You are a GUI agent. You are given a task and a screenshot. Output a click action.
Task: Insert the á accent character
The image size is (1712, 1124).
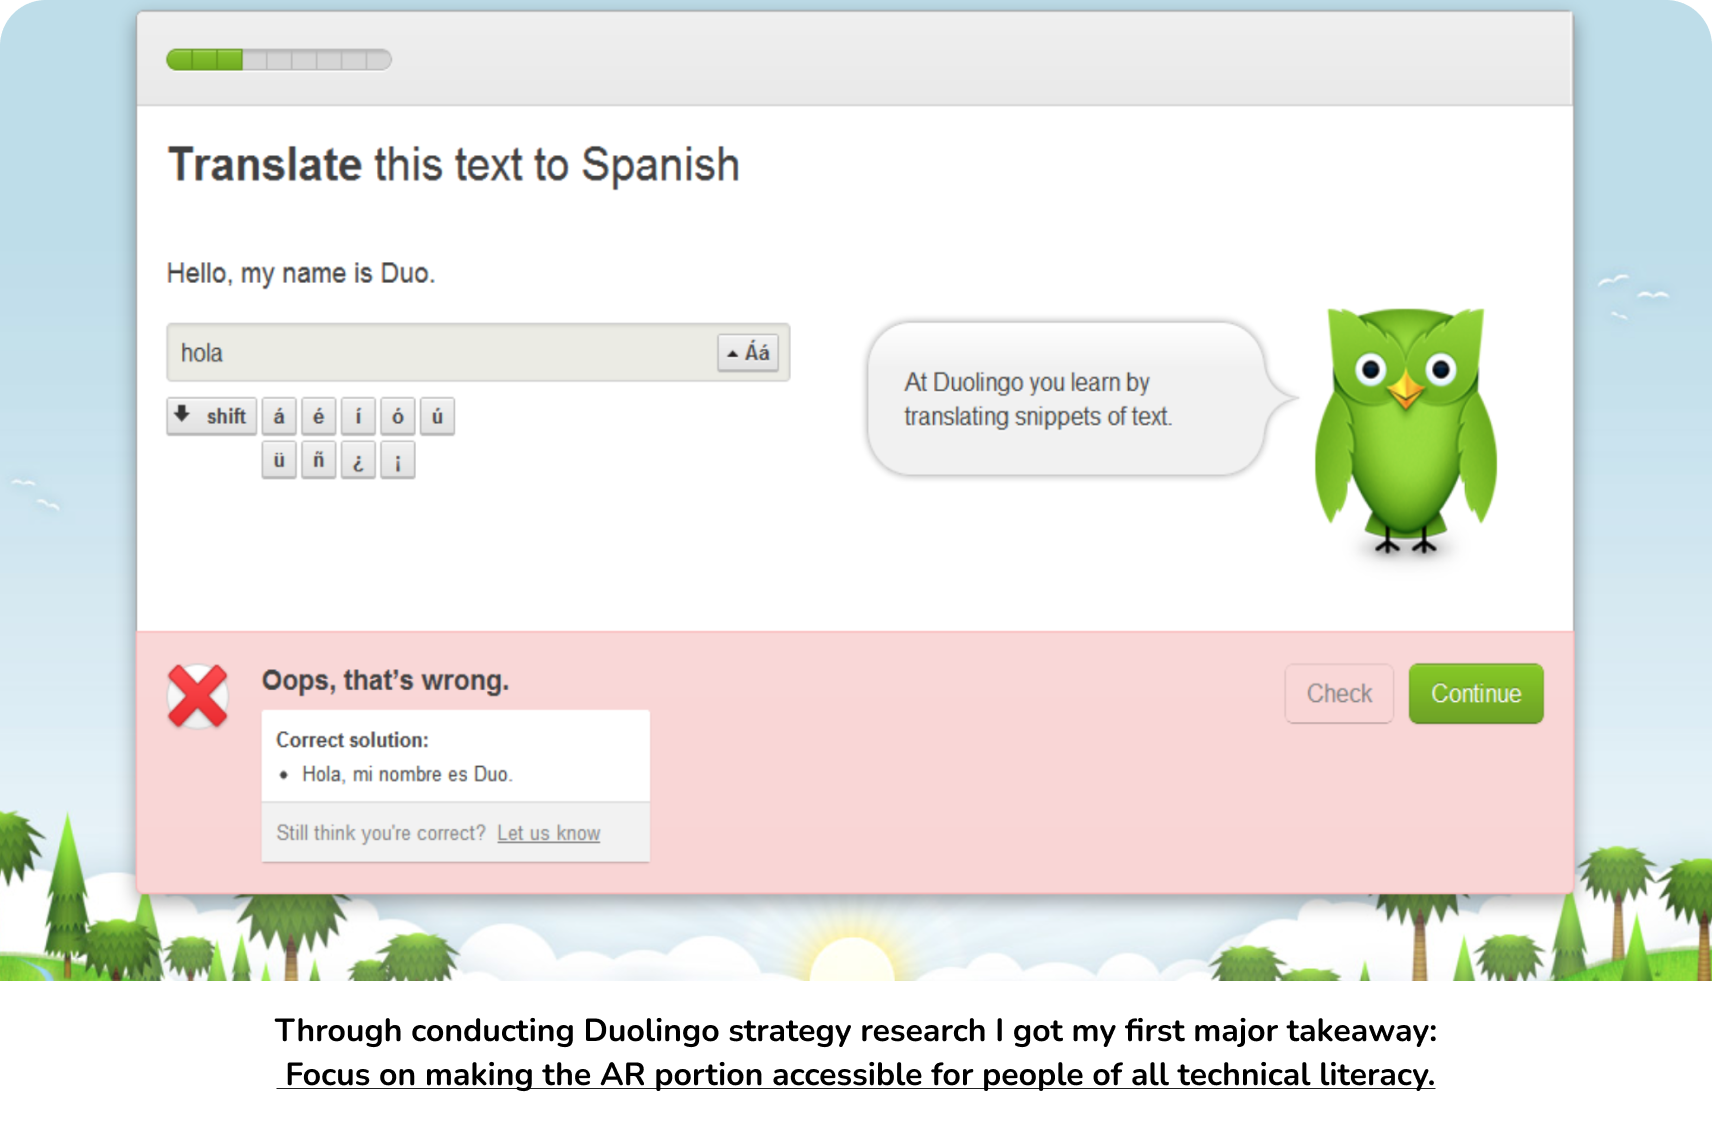click(279, 416)
